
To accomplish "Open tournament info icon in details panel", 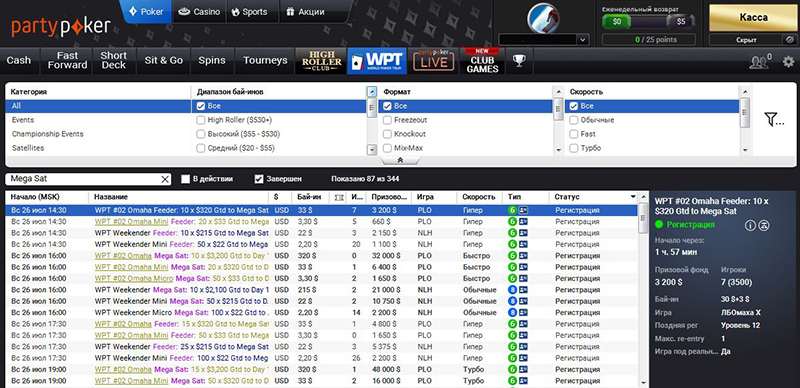I will coord(750,225).
